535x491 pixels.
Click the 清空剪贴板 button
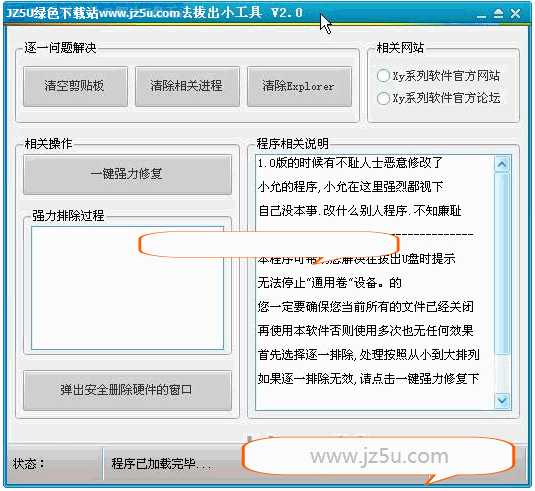[x=75, y=86]
